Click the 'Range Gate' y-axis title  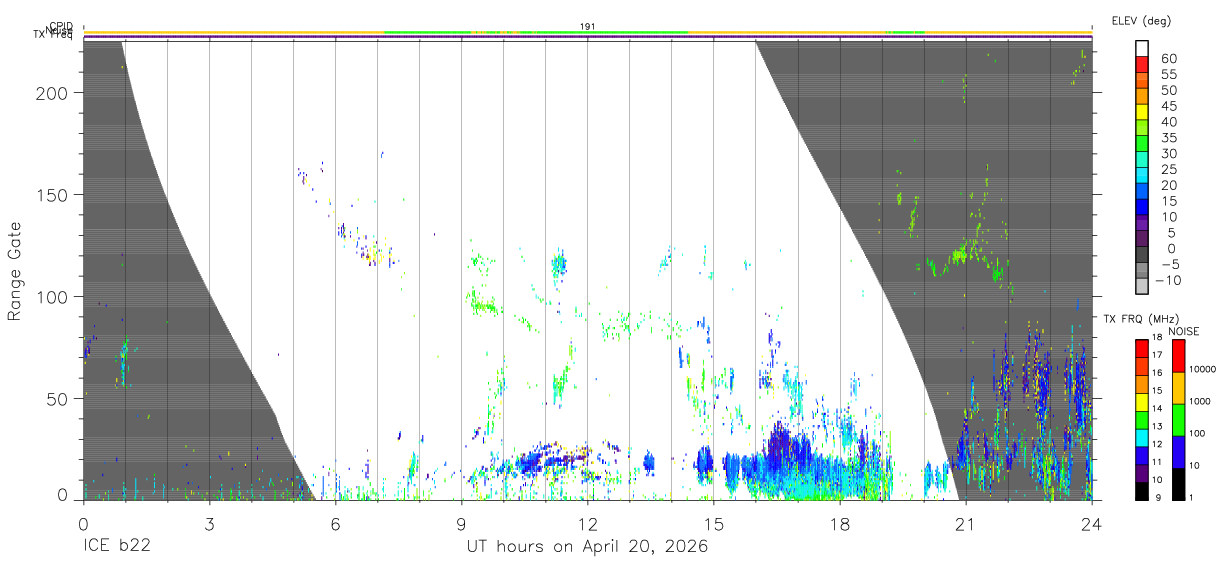pos(15,270)
